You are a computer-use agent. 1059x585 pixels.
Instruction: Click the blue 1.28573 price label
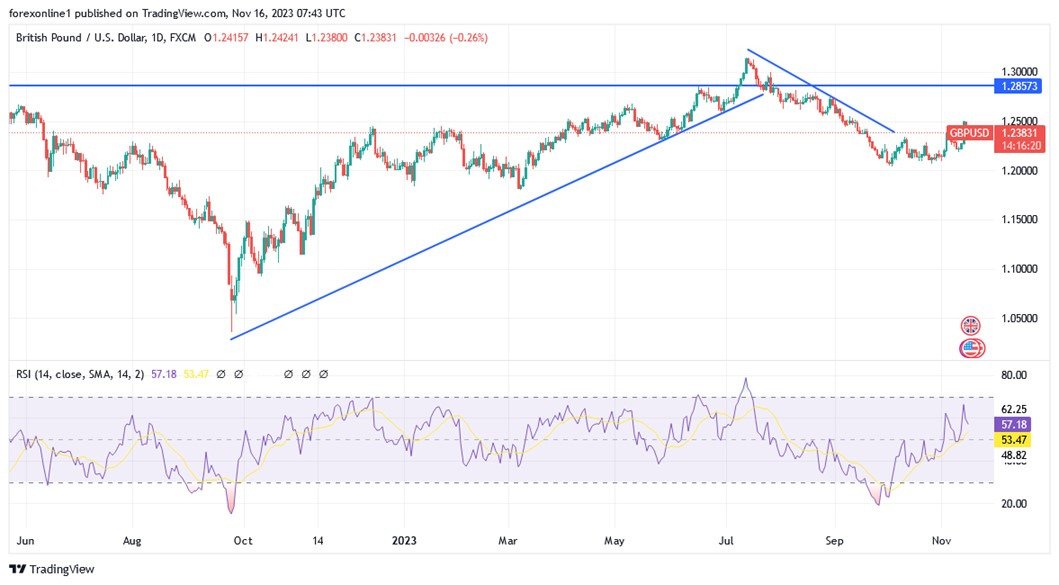coord(1020,87)
